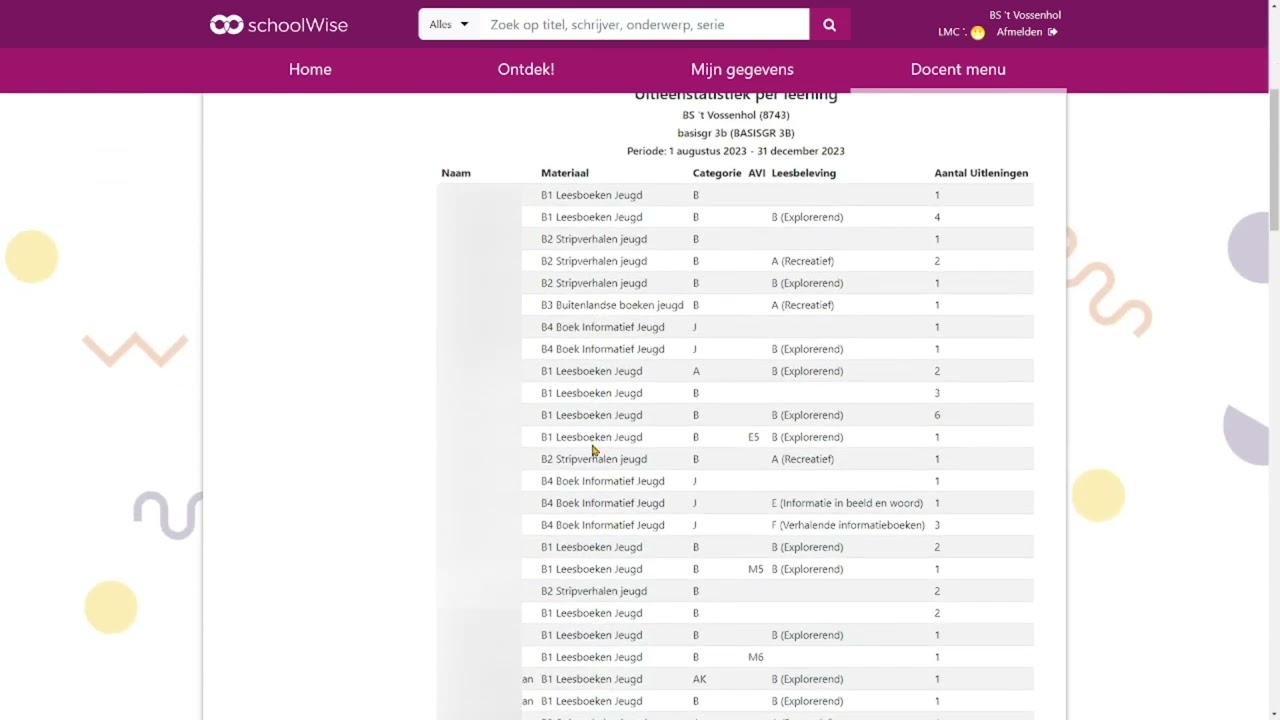The height and width of the screenshot is (720, 1280).
Task: Click the E5 AVI value
Action: (x=754, y=437)
